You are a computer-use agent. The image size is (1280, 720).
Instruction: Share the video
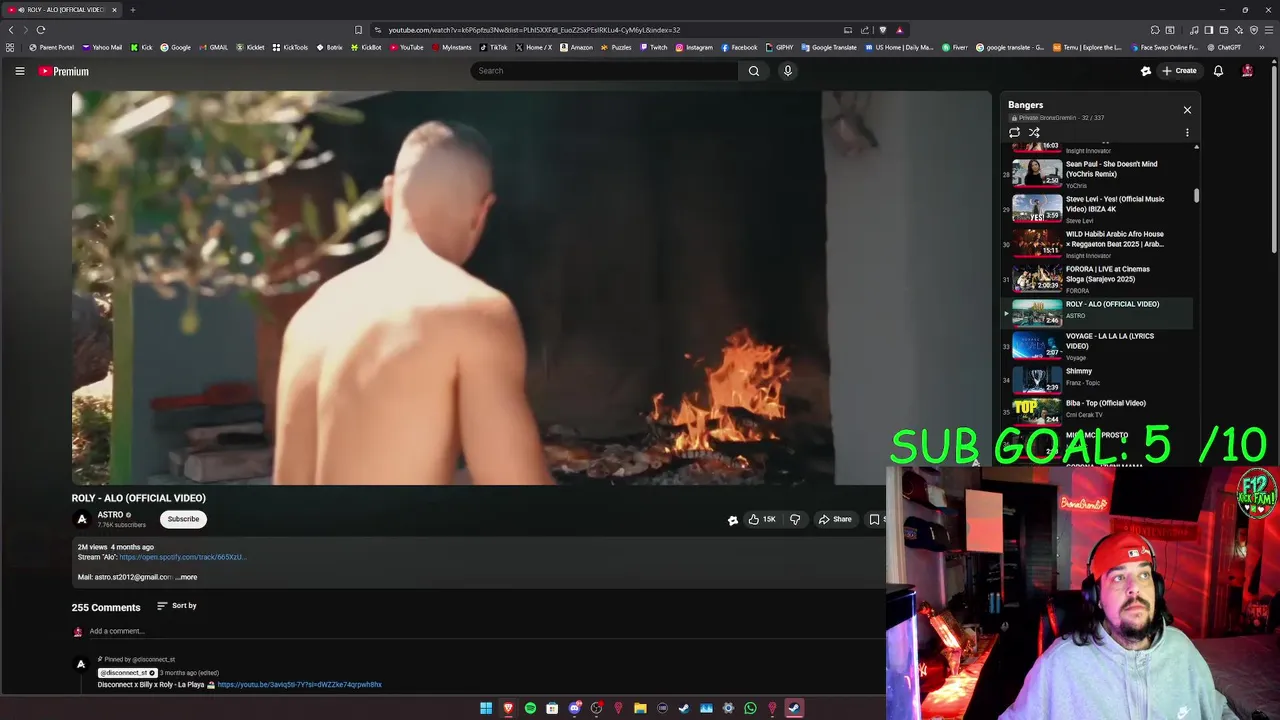tap(835, 519)
